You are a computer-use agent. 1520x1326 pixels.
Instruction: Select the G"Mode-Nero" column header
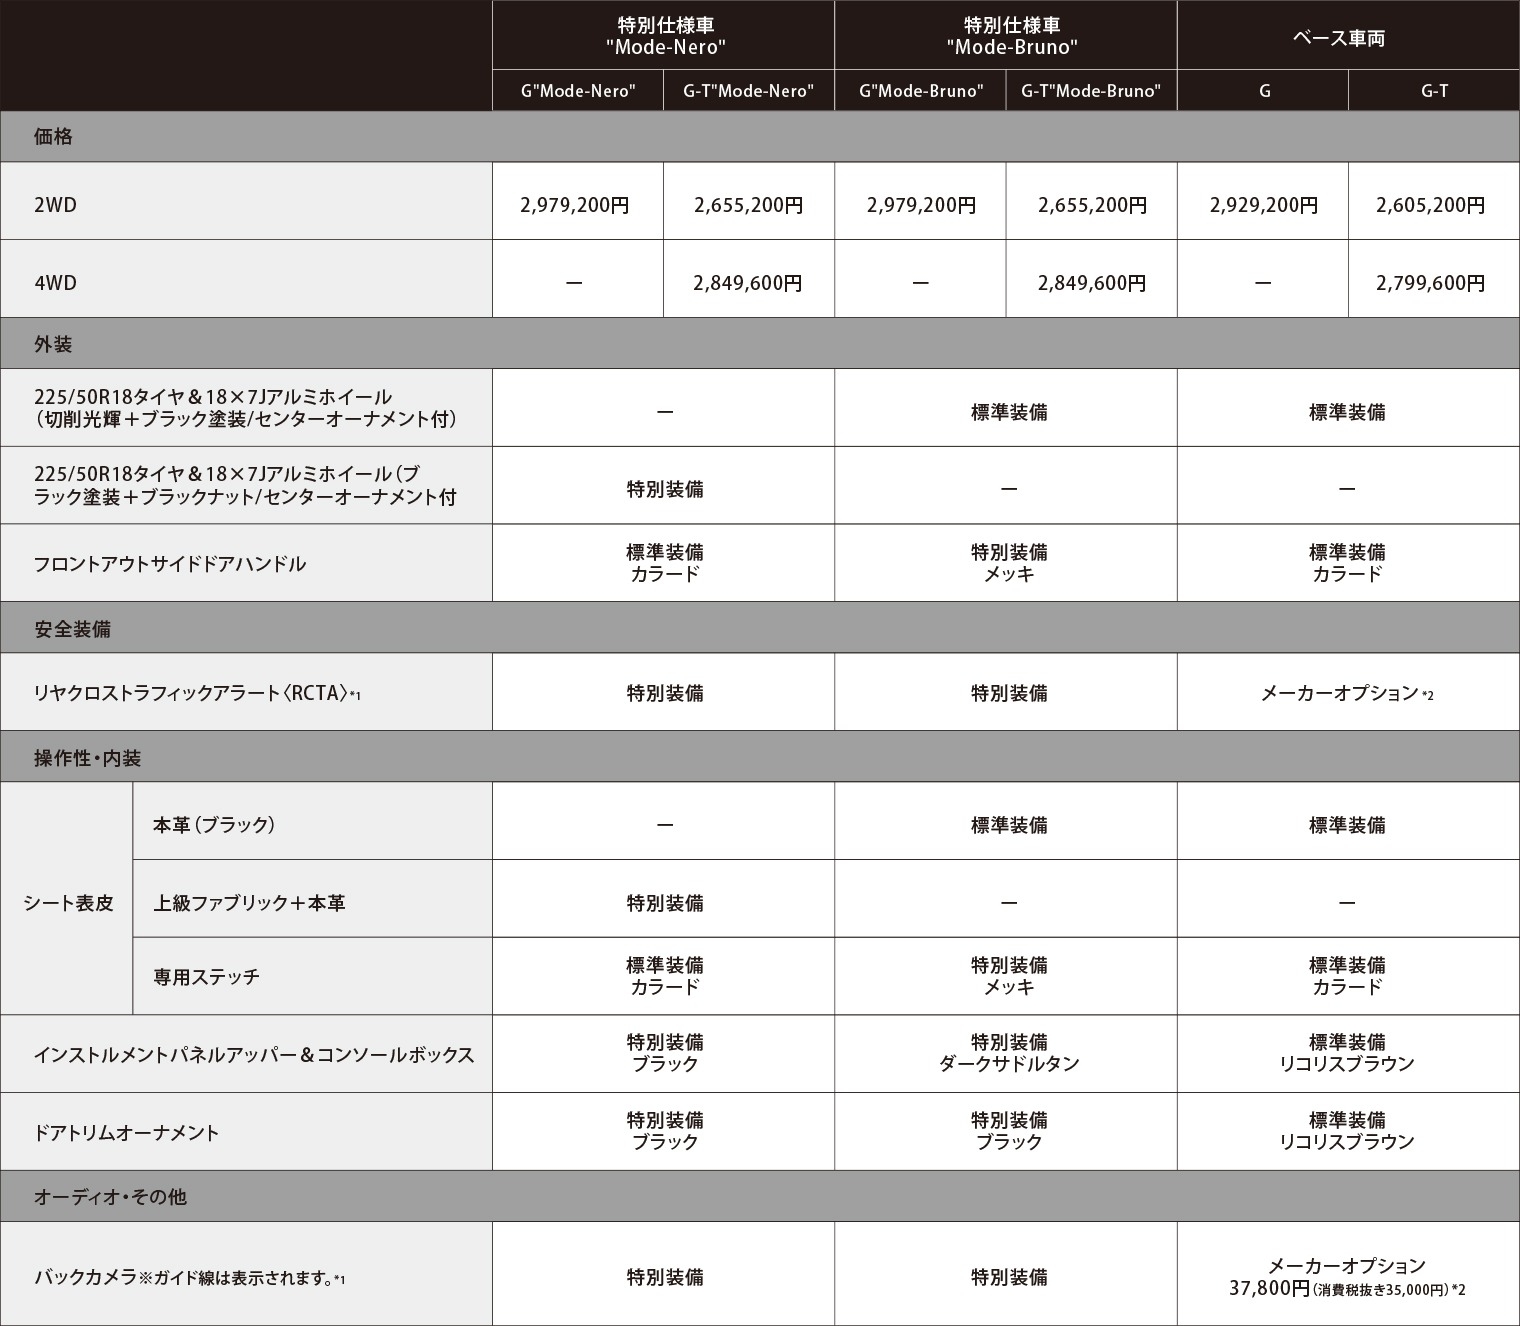pos(578,91)
